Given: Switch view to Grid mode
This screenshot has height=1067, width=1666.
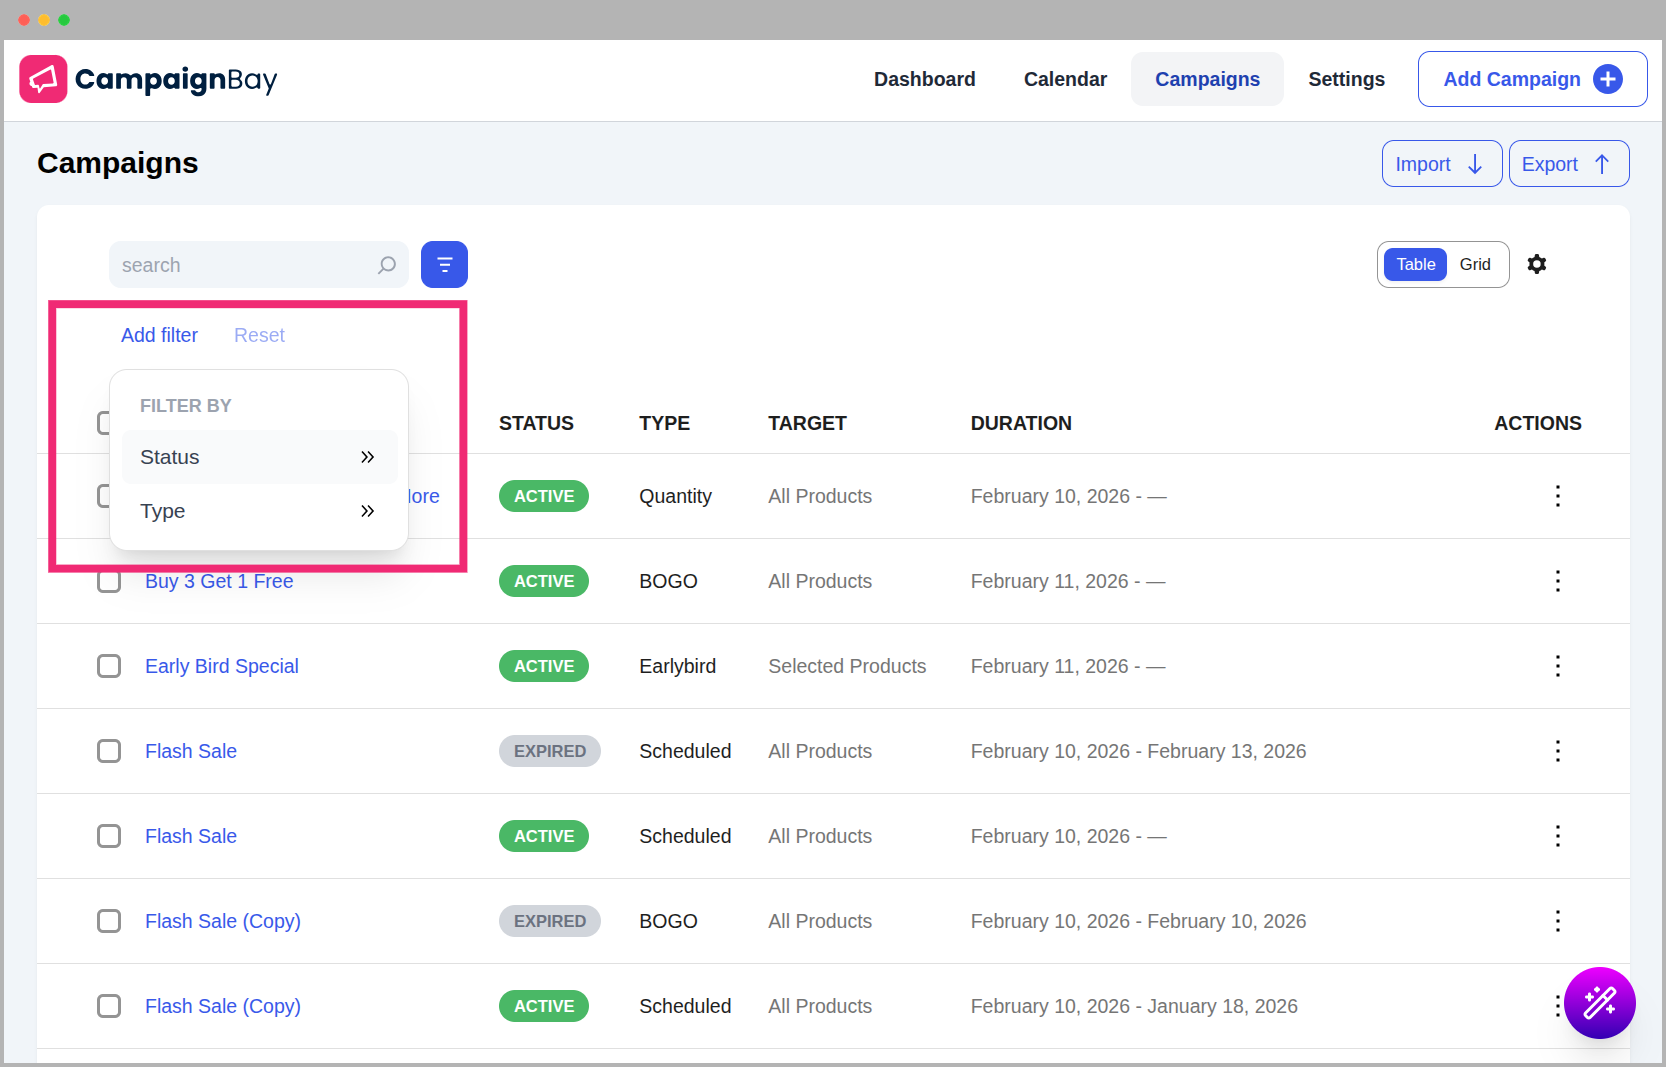Looking at the screenshot, I should (1475, 264).
